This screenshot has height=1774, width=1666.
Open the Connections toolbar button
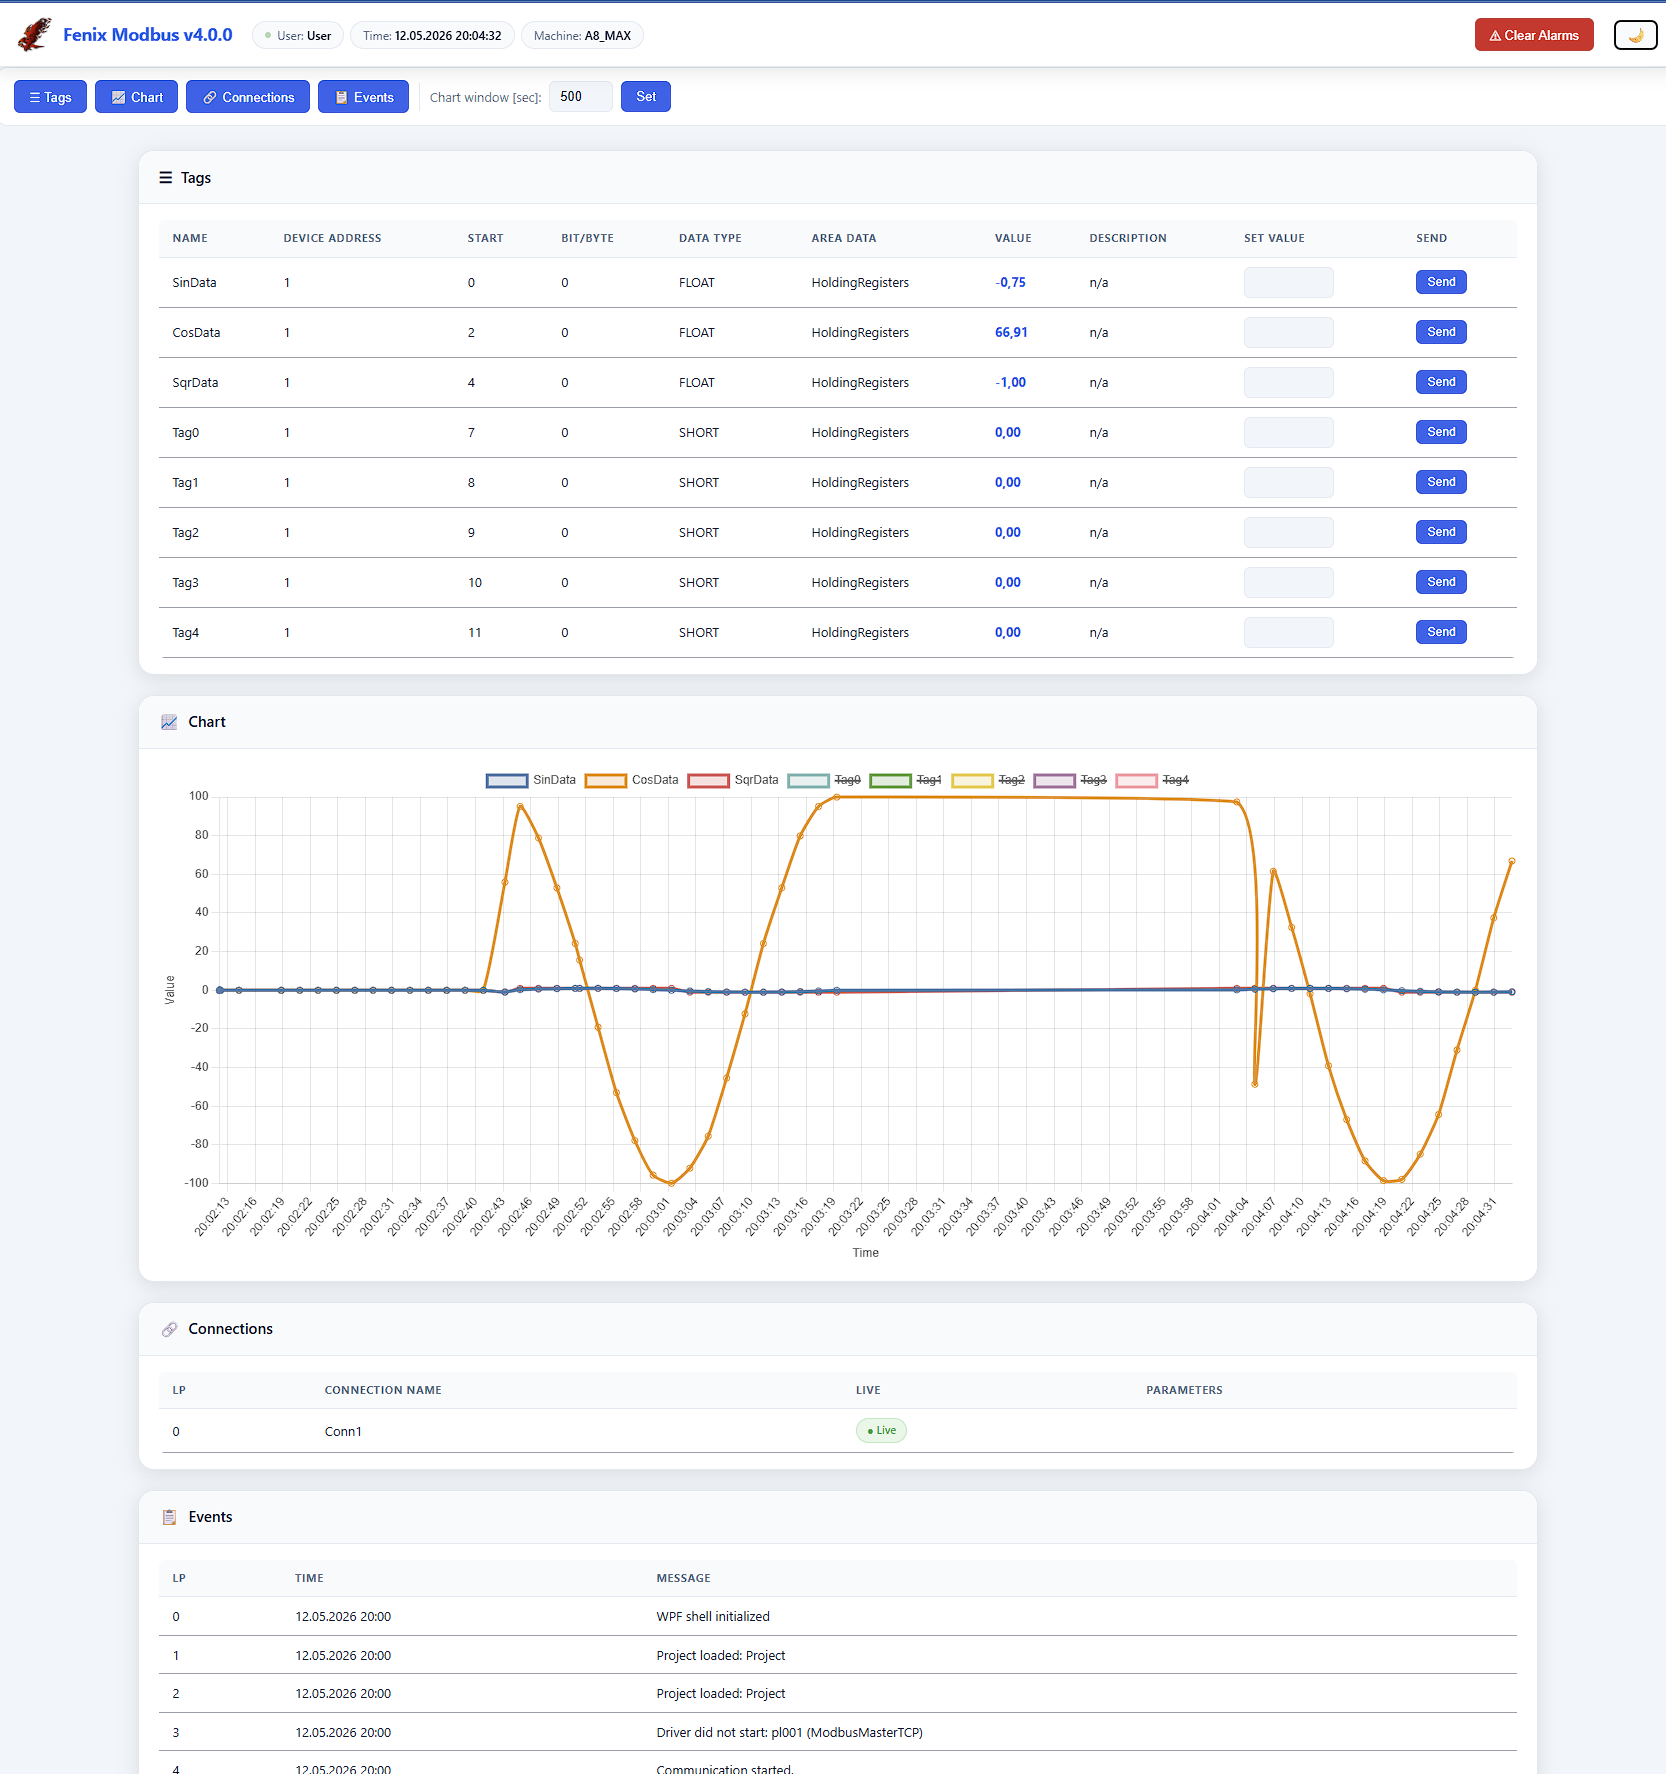(x=248, y=97)
